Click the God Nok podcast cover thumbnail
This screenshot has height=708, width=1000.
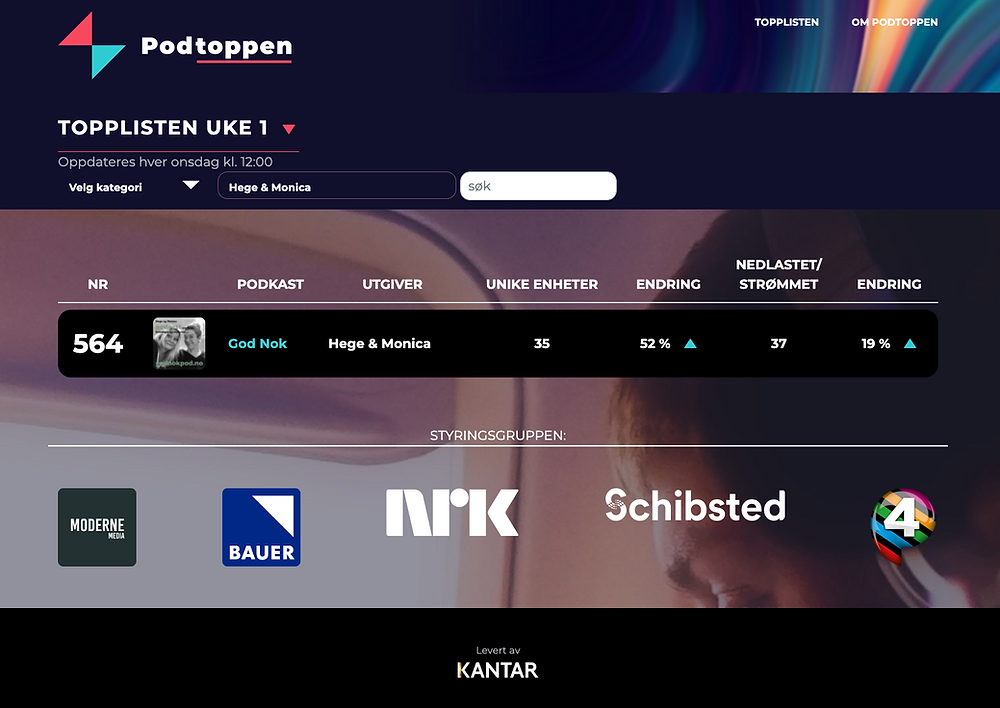[179, 343]
